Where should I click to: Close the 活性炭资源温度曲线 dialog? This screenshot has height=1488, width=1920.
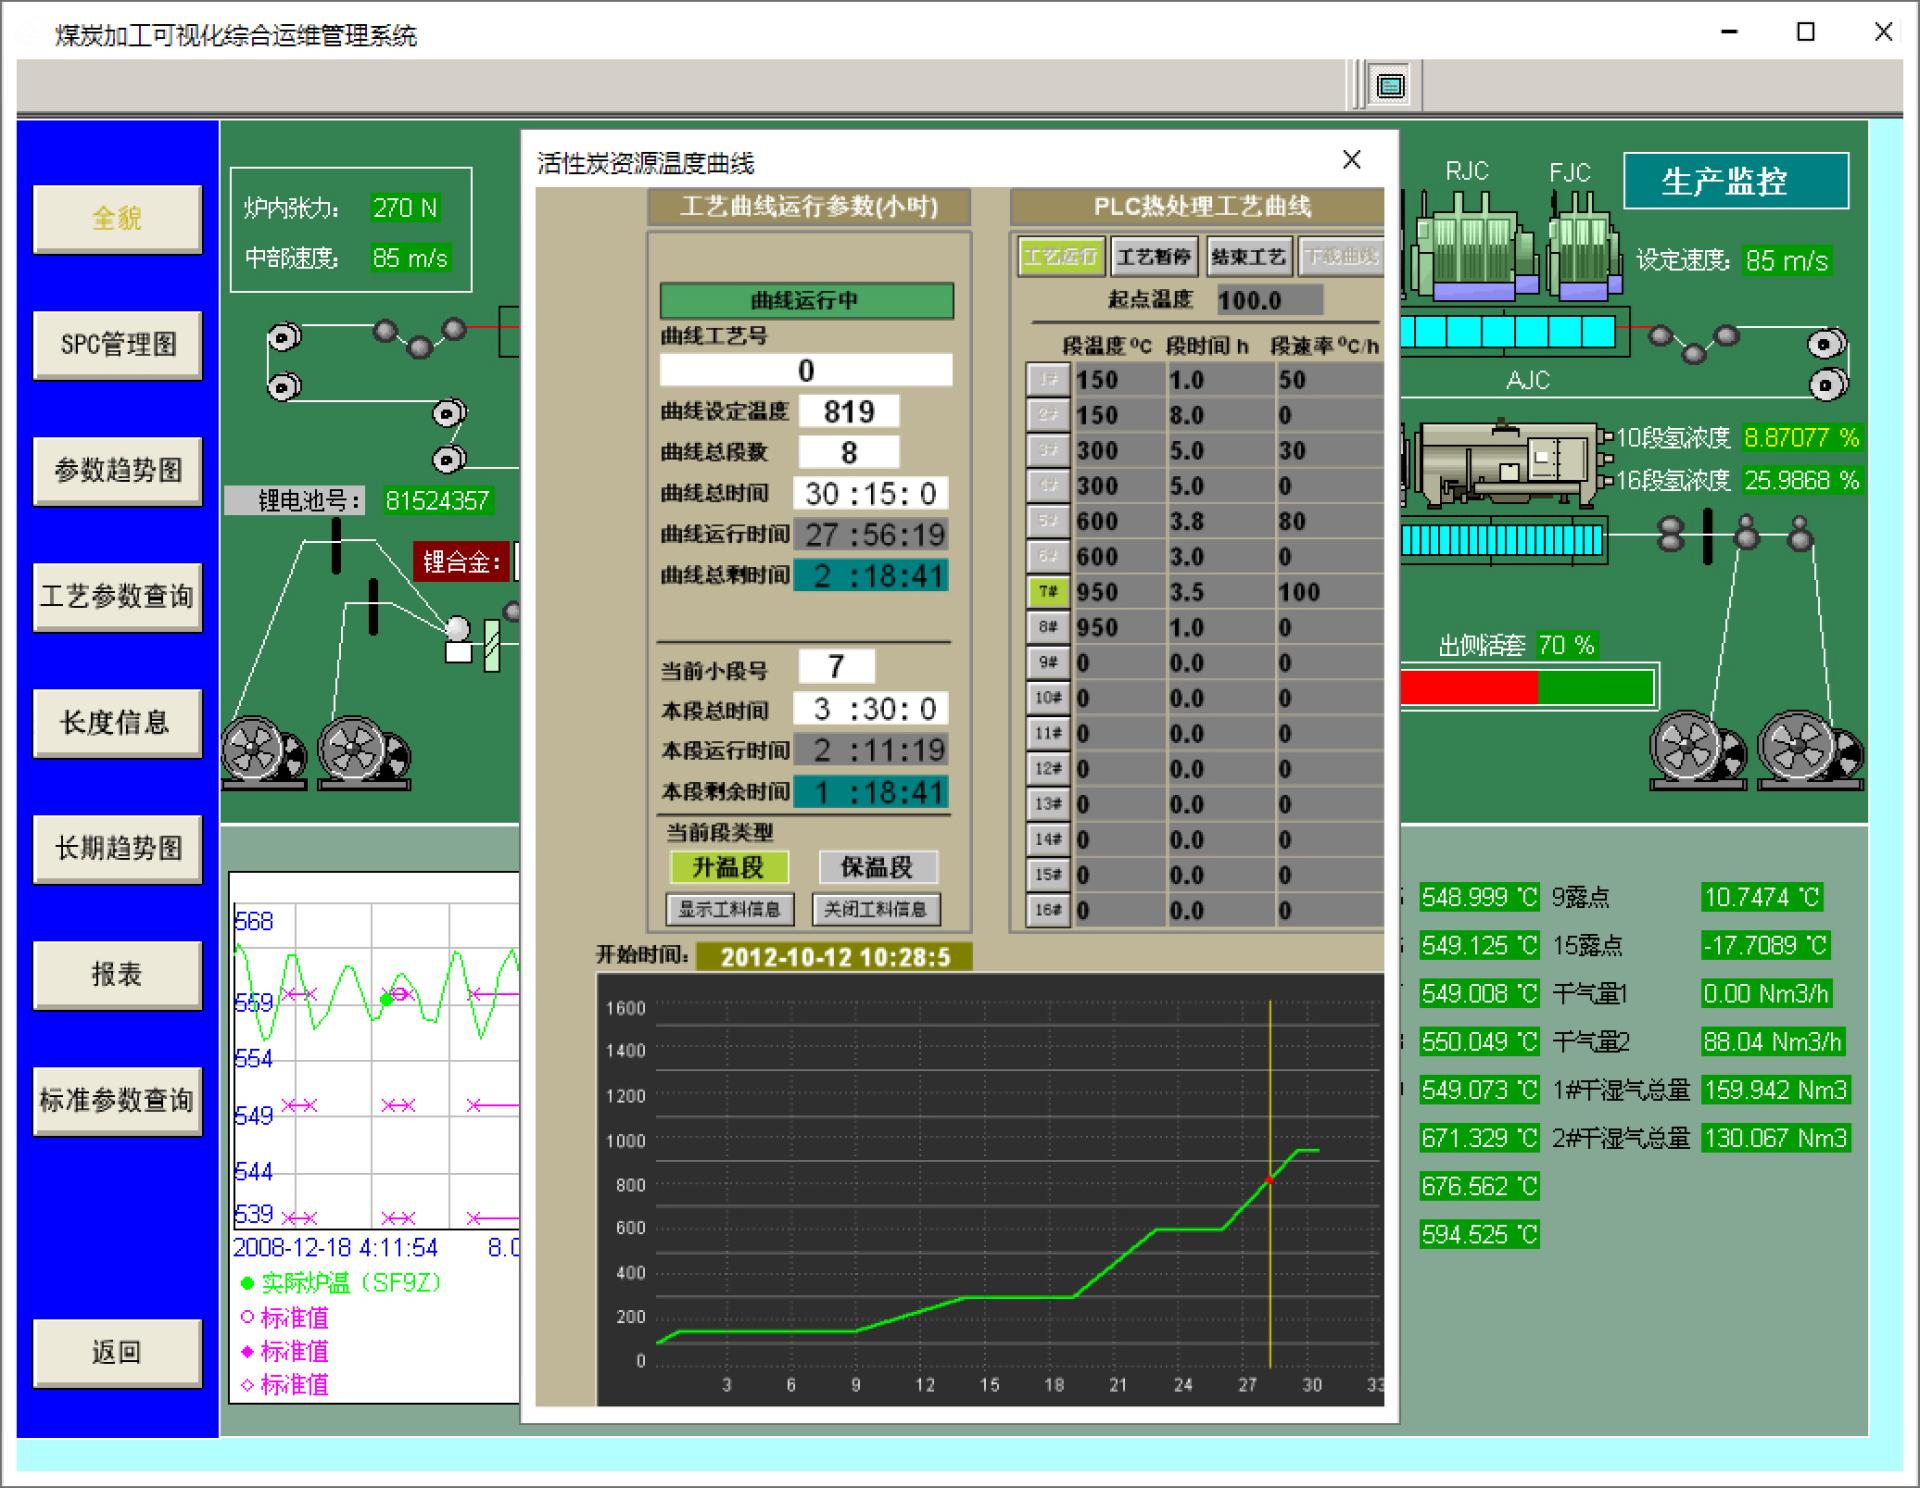1351,160
